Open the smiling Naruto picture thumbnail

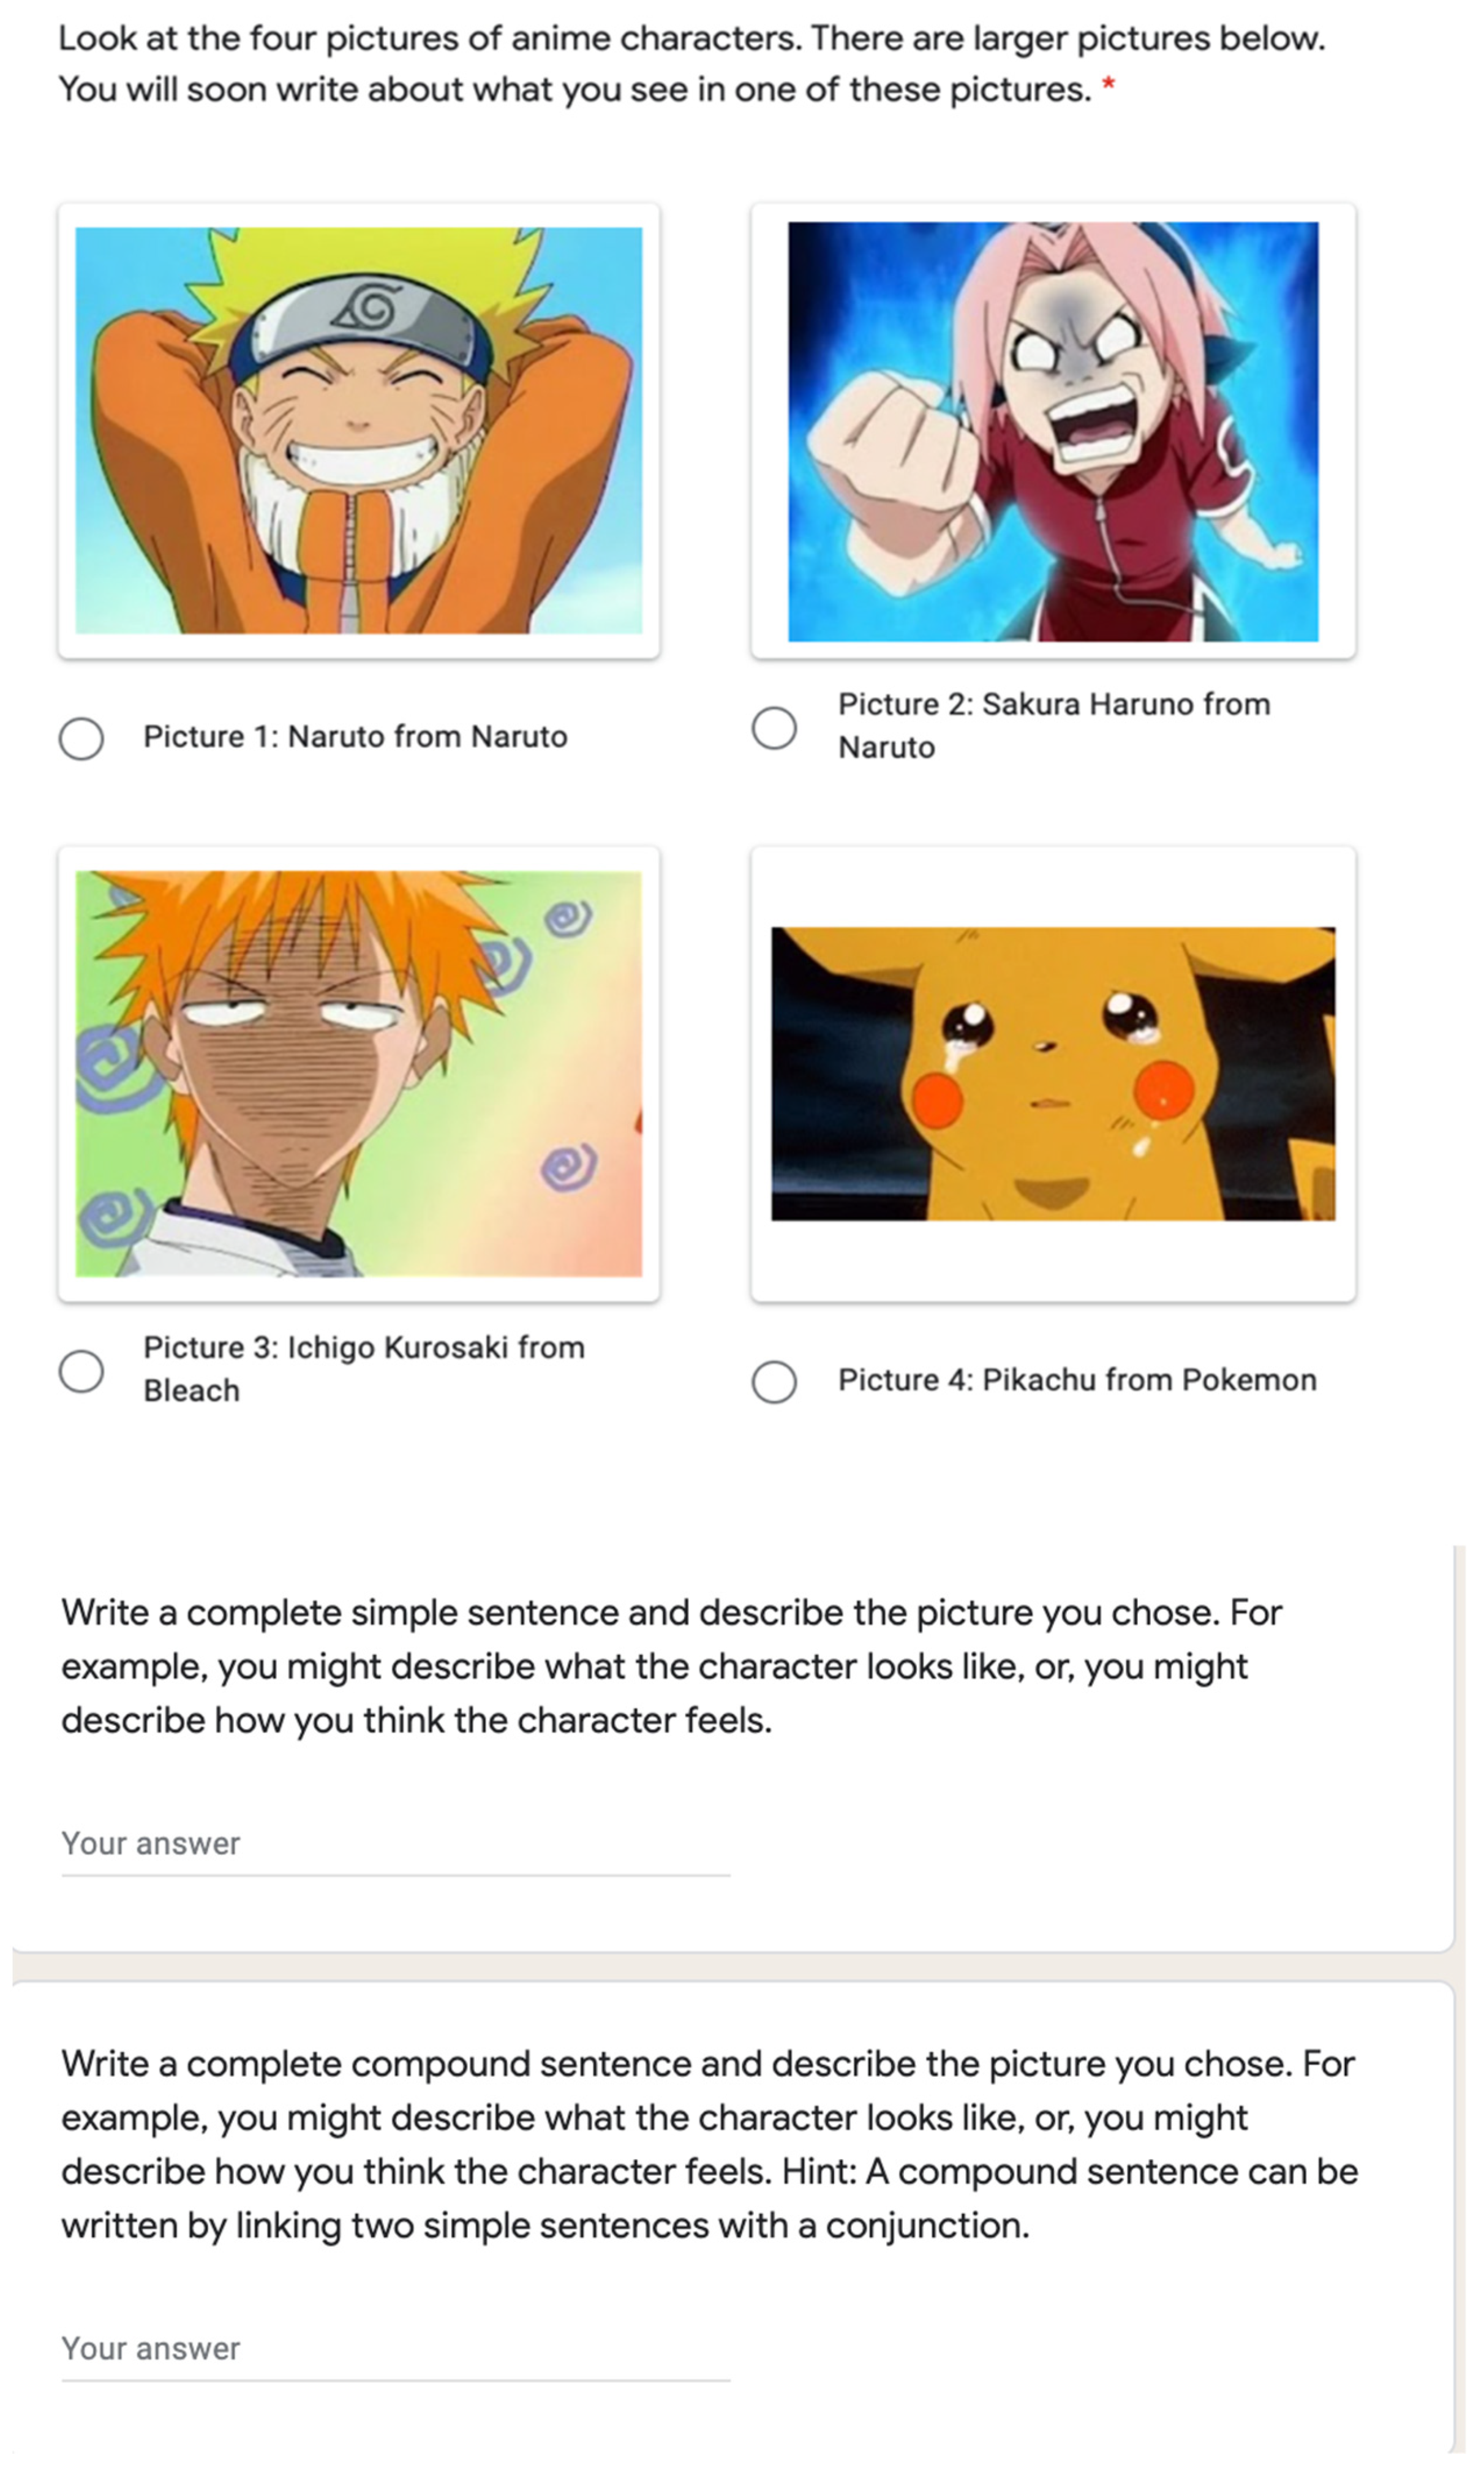click(359, 430)
